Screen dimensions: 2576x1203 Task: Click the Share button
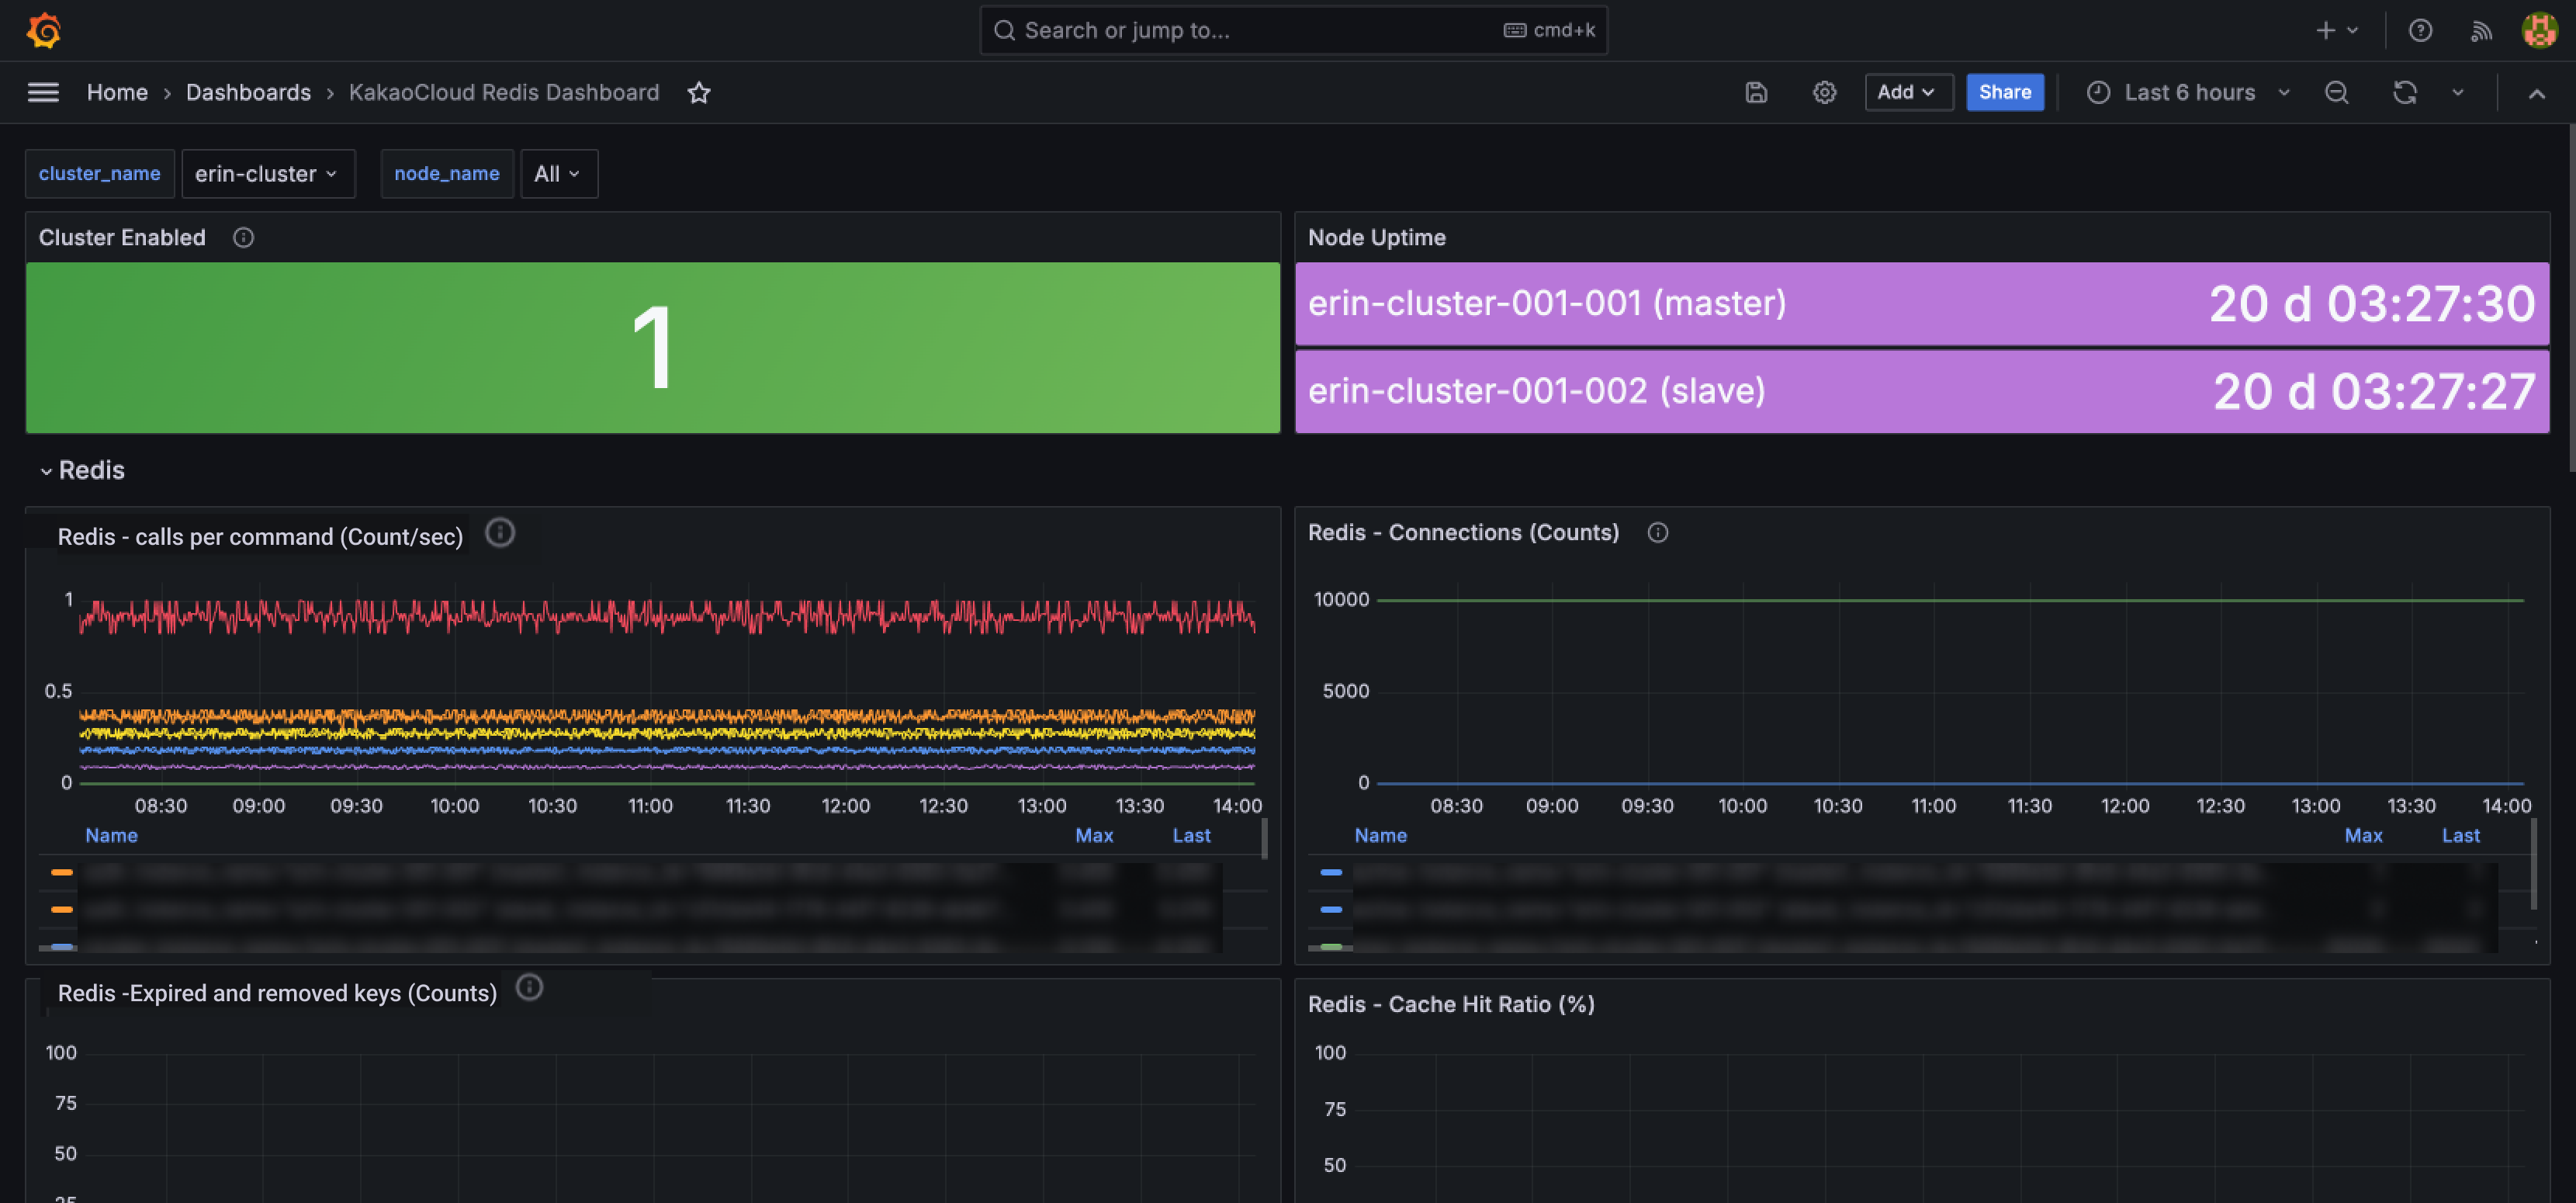point(2004,92)
